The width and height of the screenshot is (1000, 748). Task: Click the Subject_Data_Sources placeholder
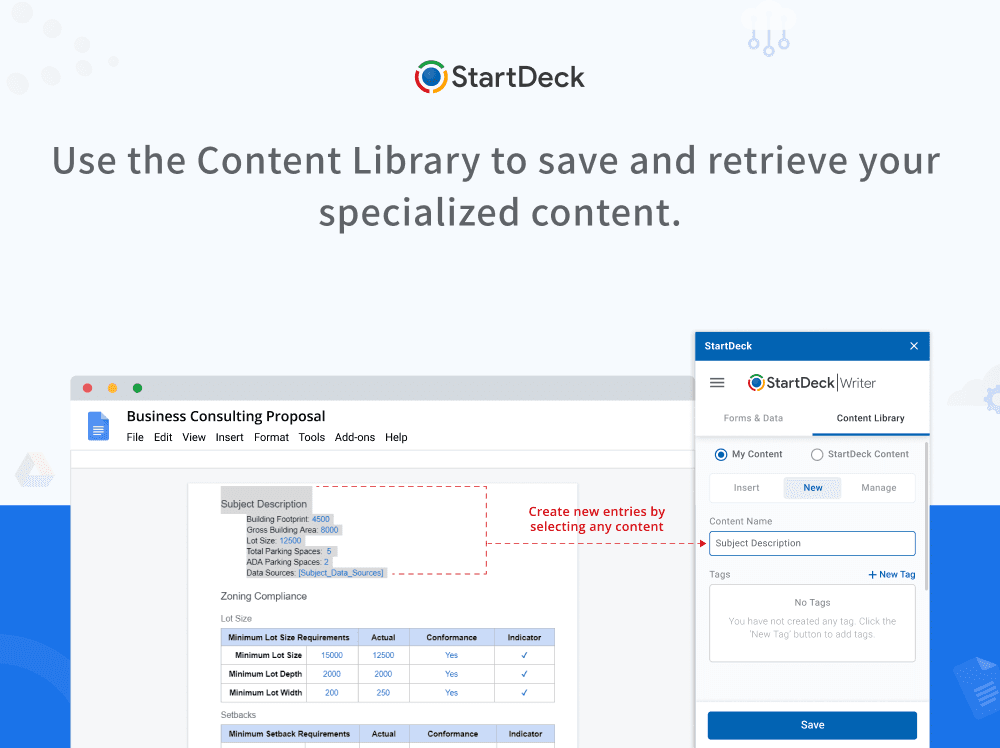tap(341, 573)
